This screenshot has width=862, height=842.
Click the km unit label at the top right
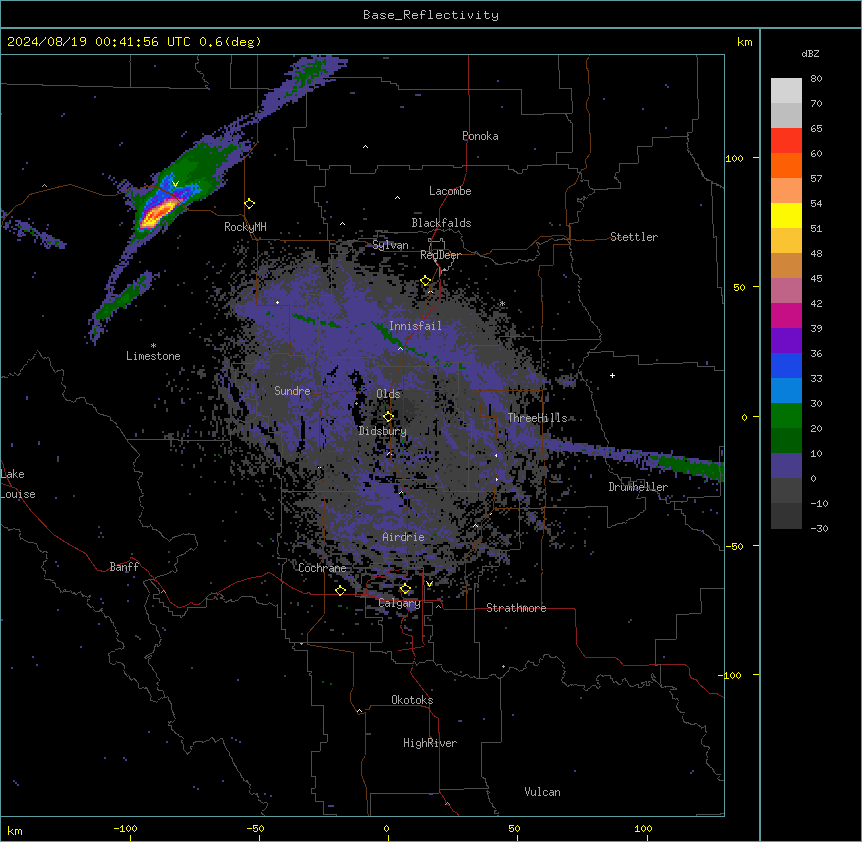point(744,42)
